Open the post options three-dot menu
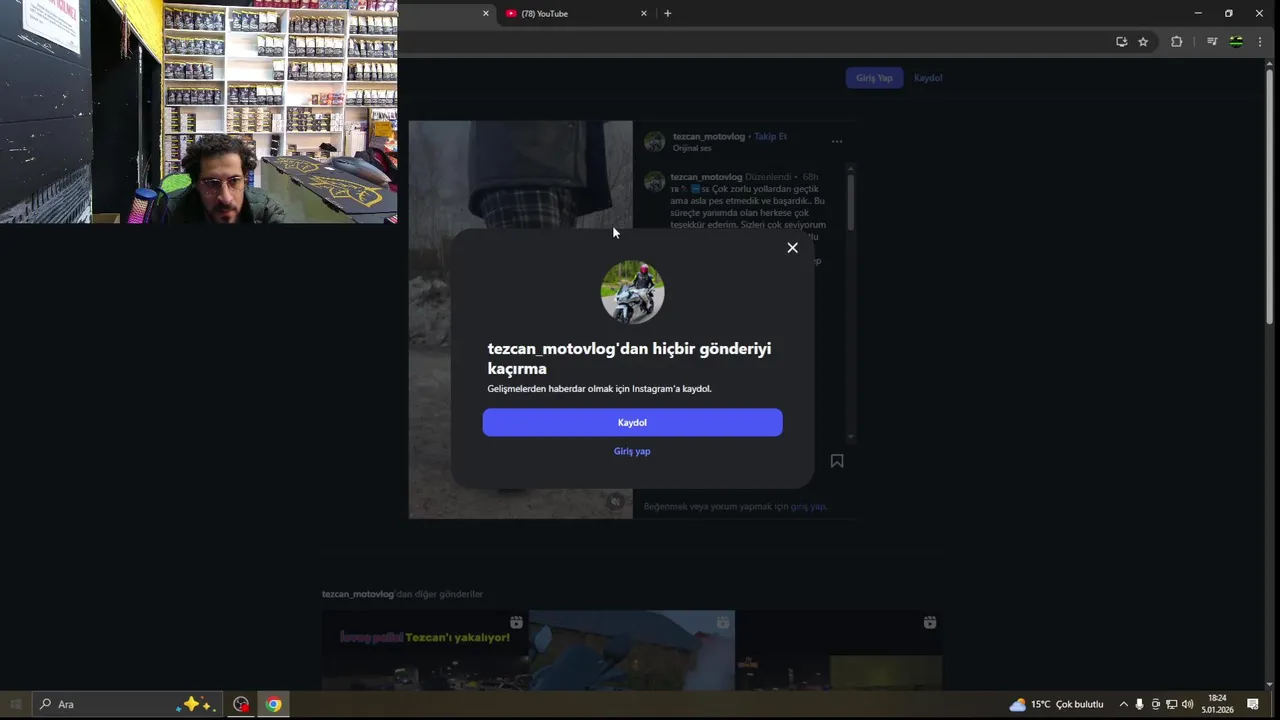This screenshot has width=1280, height=720. (x=837, y=142)
